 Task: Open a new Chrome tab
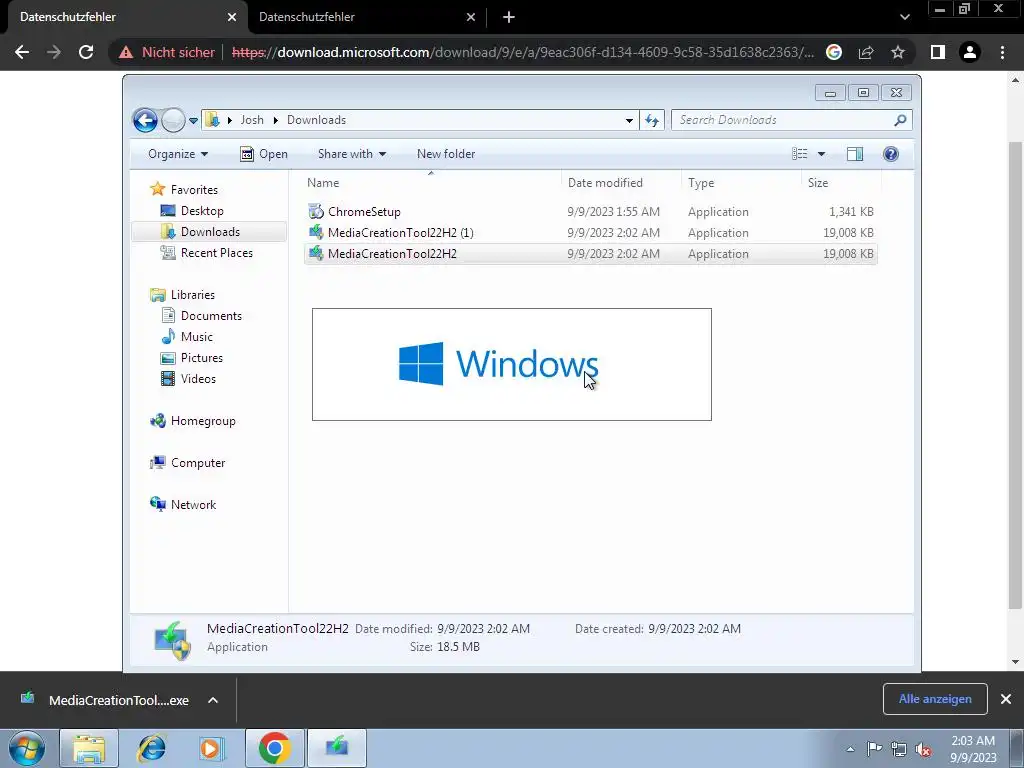(509, 17)
